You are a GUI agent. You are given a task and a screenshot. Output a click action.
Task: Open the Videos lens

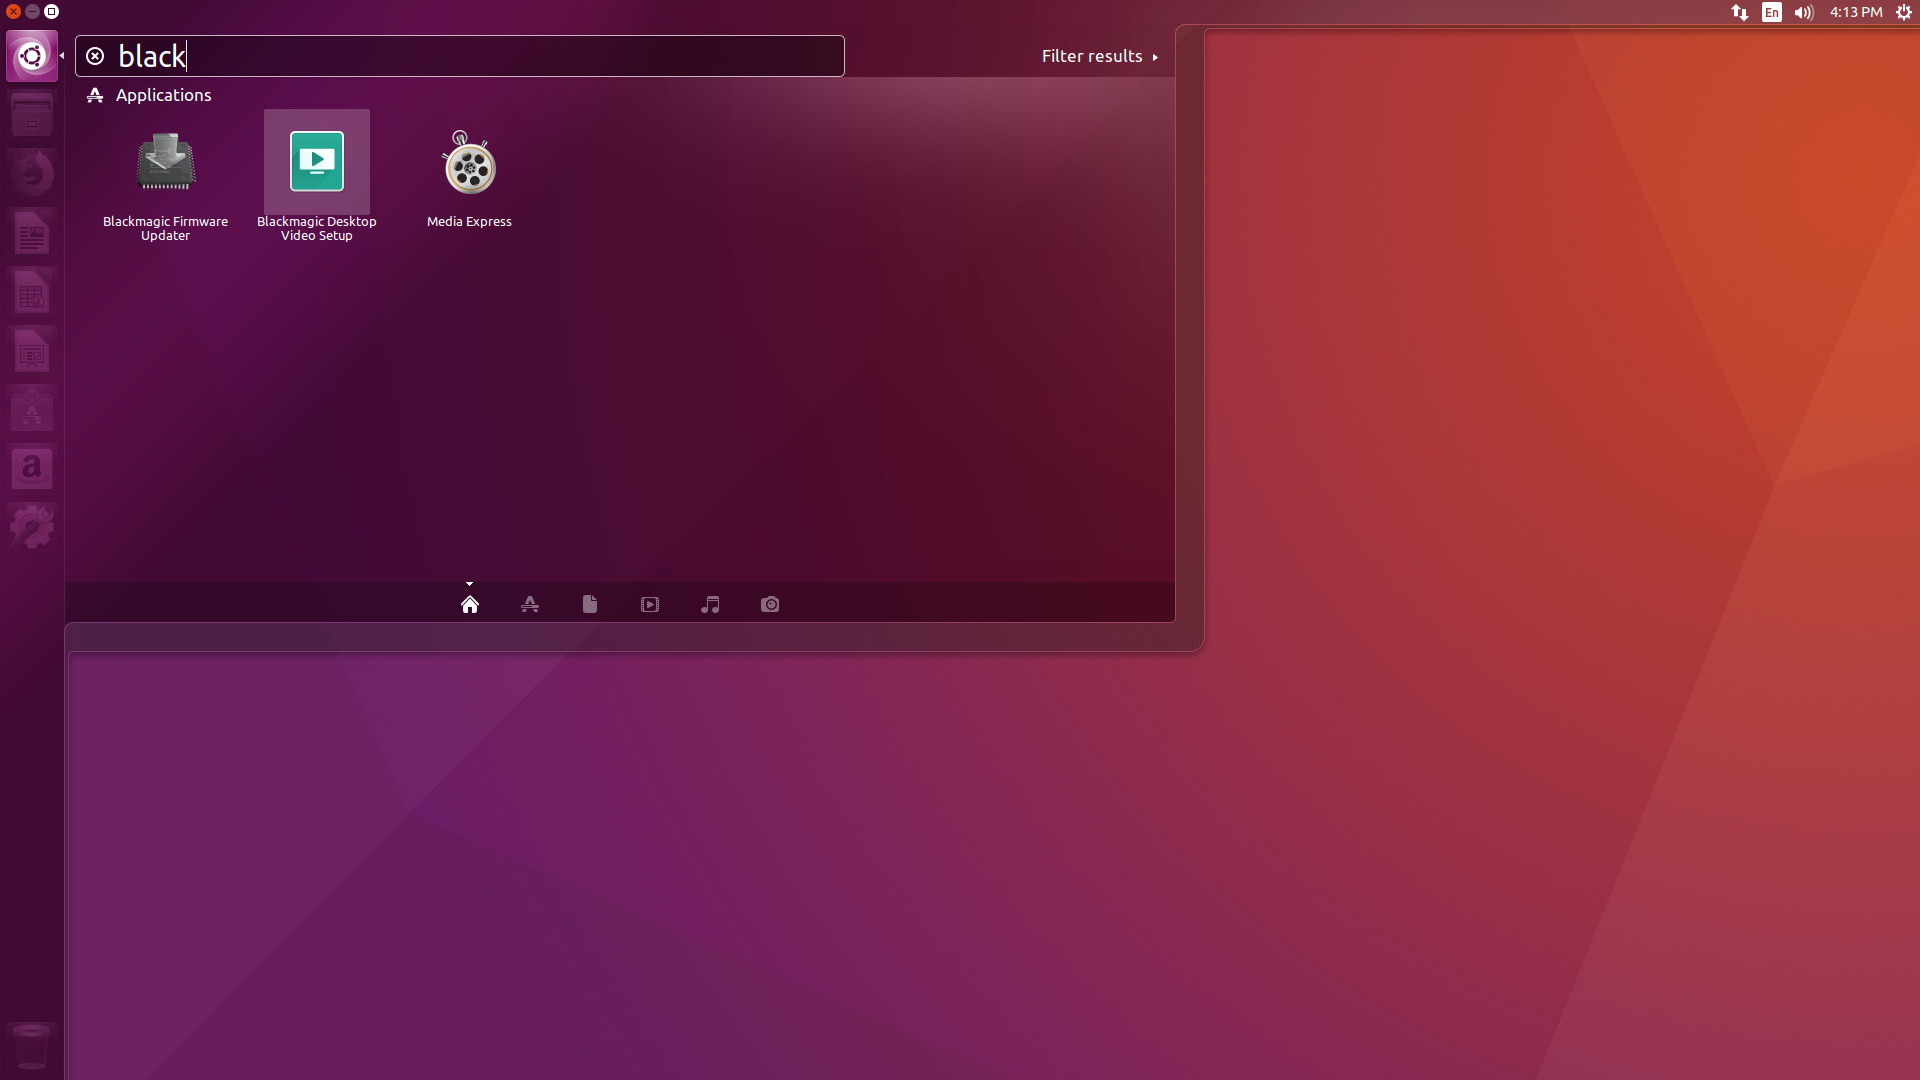click(x=650, y=604)
